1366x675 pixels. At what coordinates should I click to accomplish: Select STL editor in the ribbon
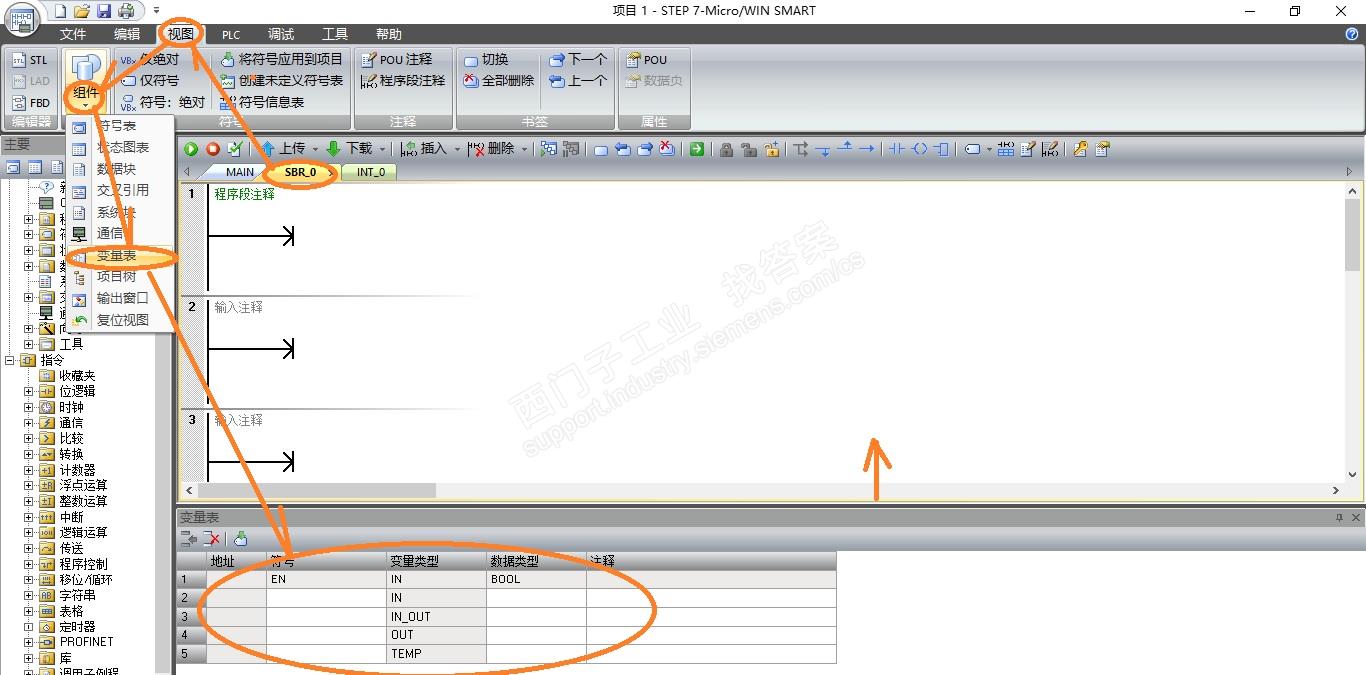tap(30, 60)
